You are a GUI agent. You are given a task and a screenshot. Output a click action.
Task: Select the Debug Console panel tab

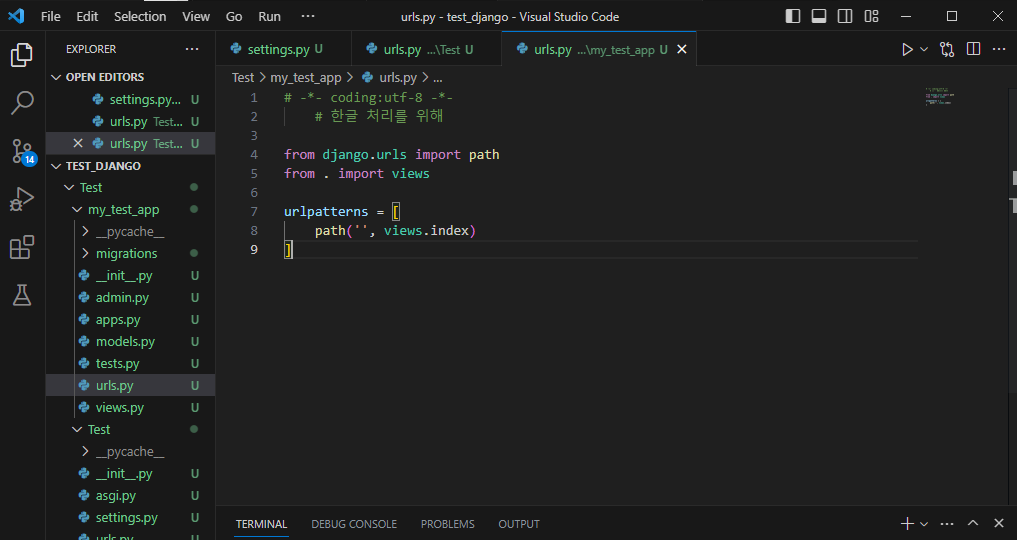tap(354, 524)
